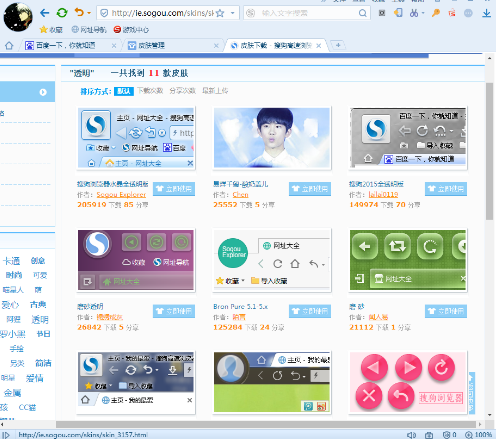Image resolution: width=496 pixels, height=439 pixels.
Task: Click the home icon beside the tabs
Action: [x=9, y=45]
